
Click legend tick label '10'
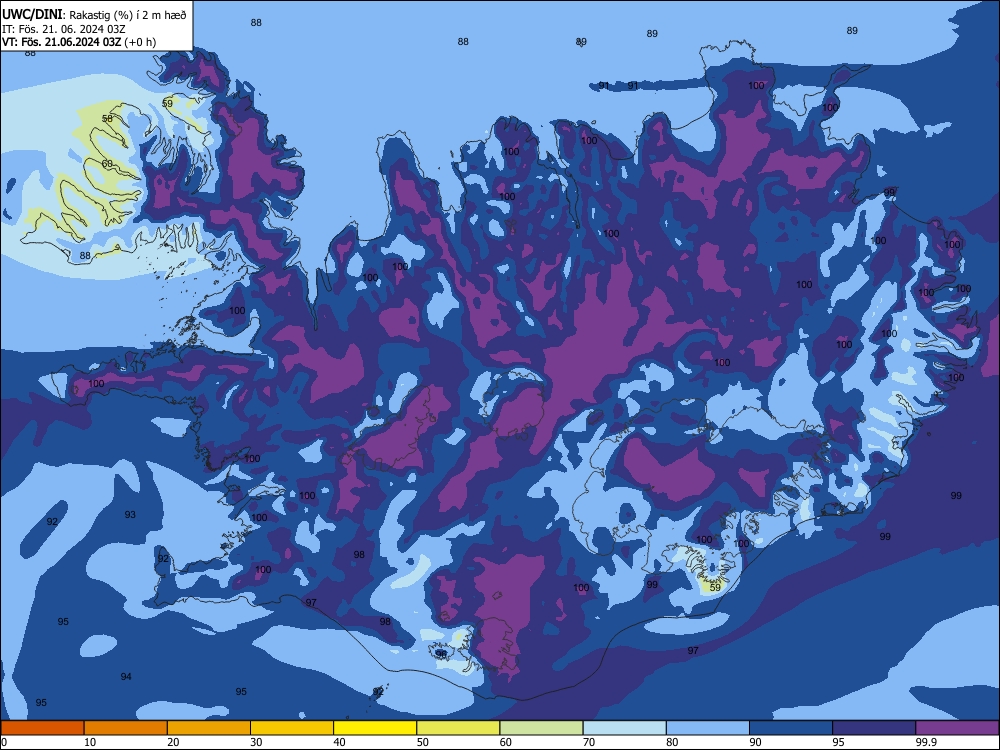click(x=90, y=742)
